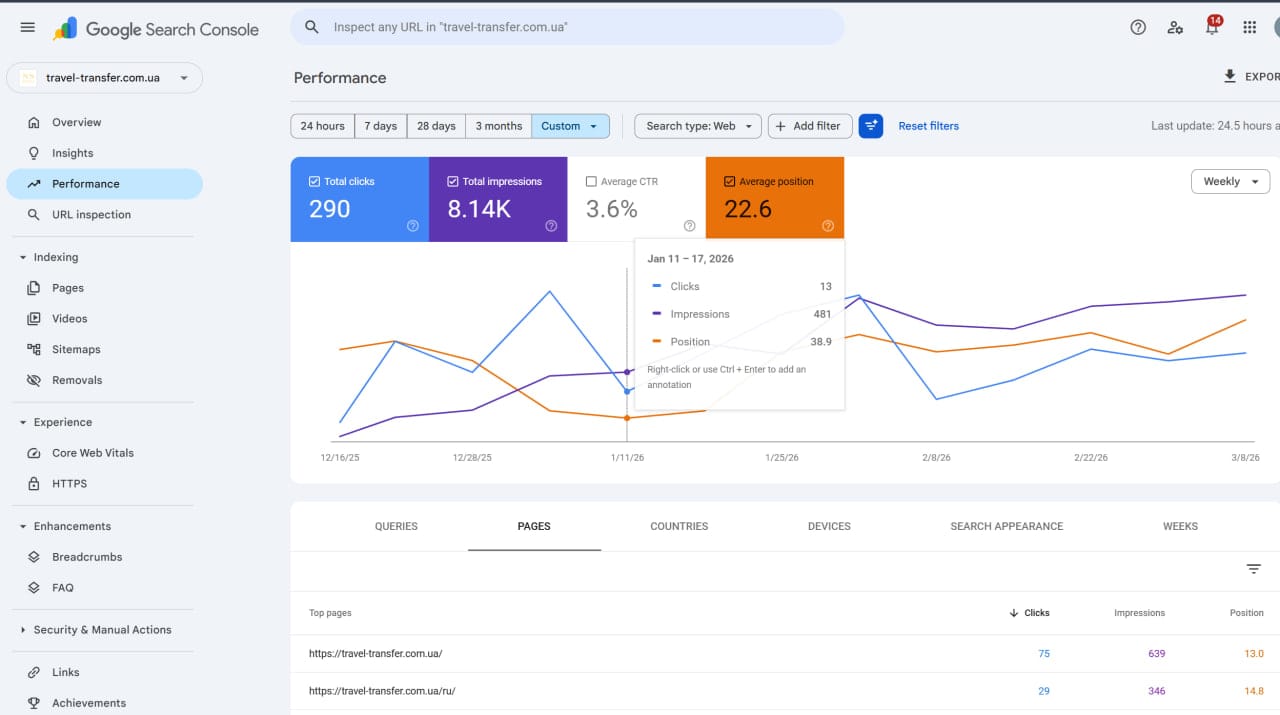This screenshot has height=715, width=1280.
Task: Click the search magnifier icon
Action: click(x=312, y=28)
